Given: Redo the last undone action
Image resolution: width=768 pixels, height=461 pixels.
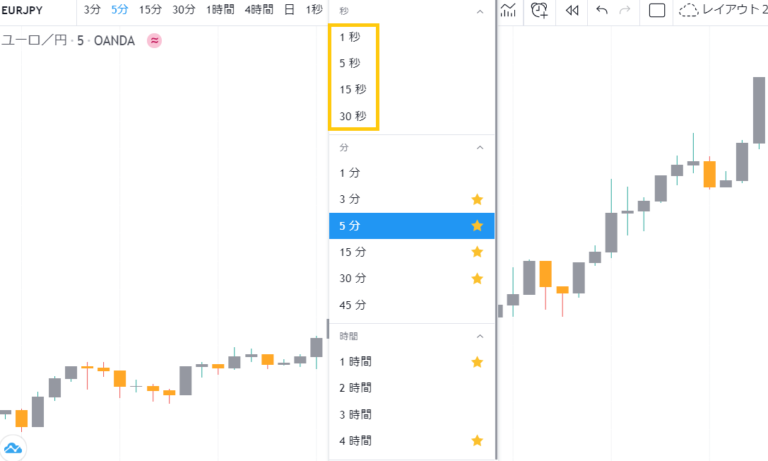Looking at the screenshot, I should coord(625,10).
